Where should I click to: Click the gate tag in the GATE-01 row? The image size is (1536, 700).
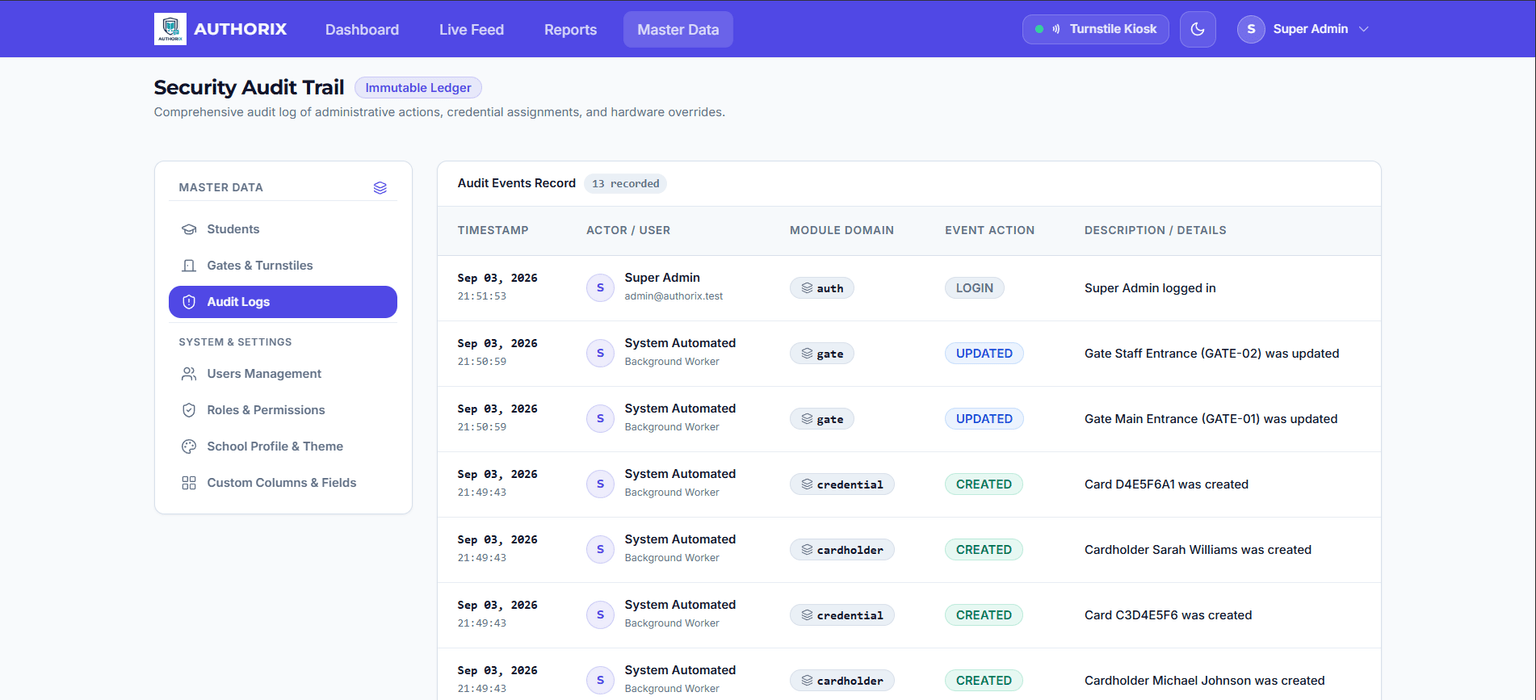click(822, 419)
